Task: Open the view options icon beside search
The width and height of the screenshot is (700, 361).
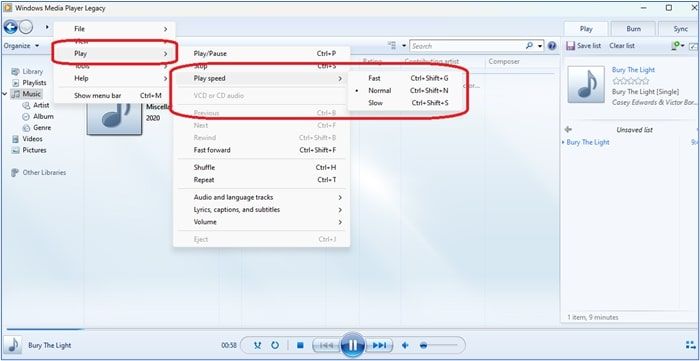Action: pyautogui.click(x=392, y=46)
